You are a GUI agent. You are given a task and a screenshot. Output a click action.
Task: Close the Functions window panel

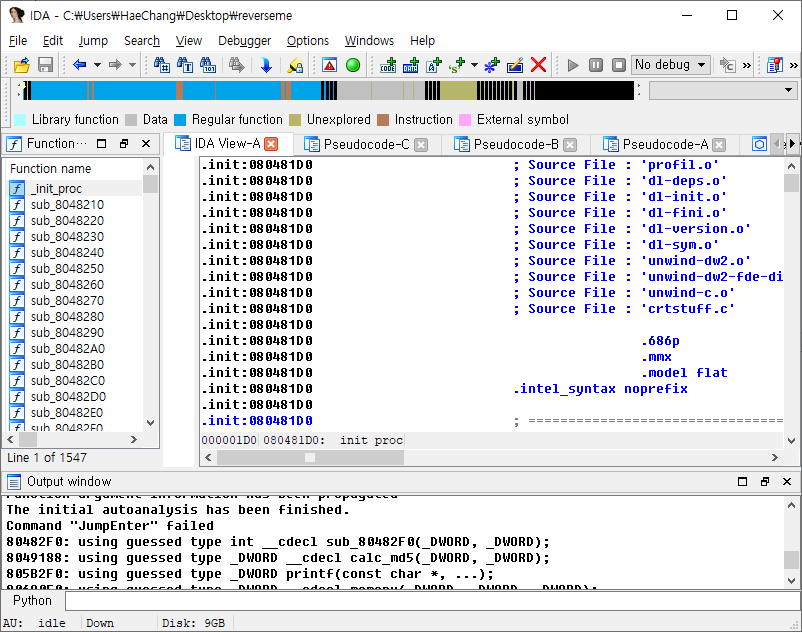146,144
